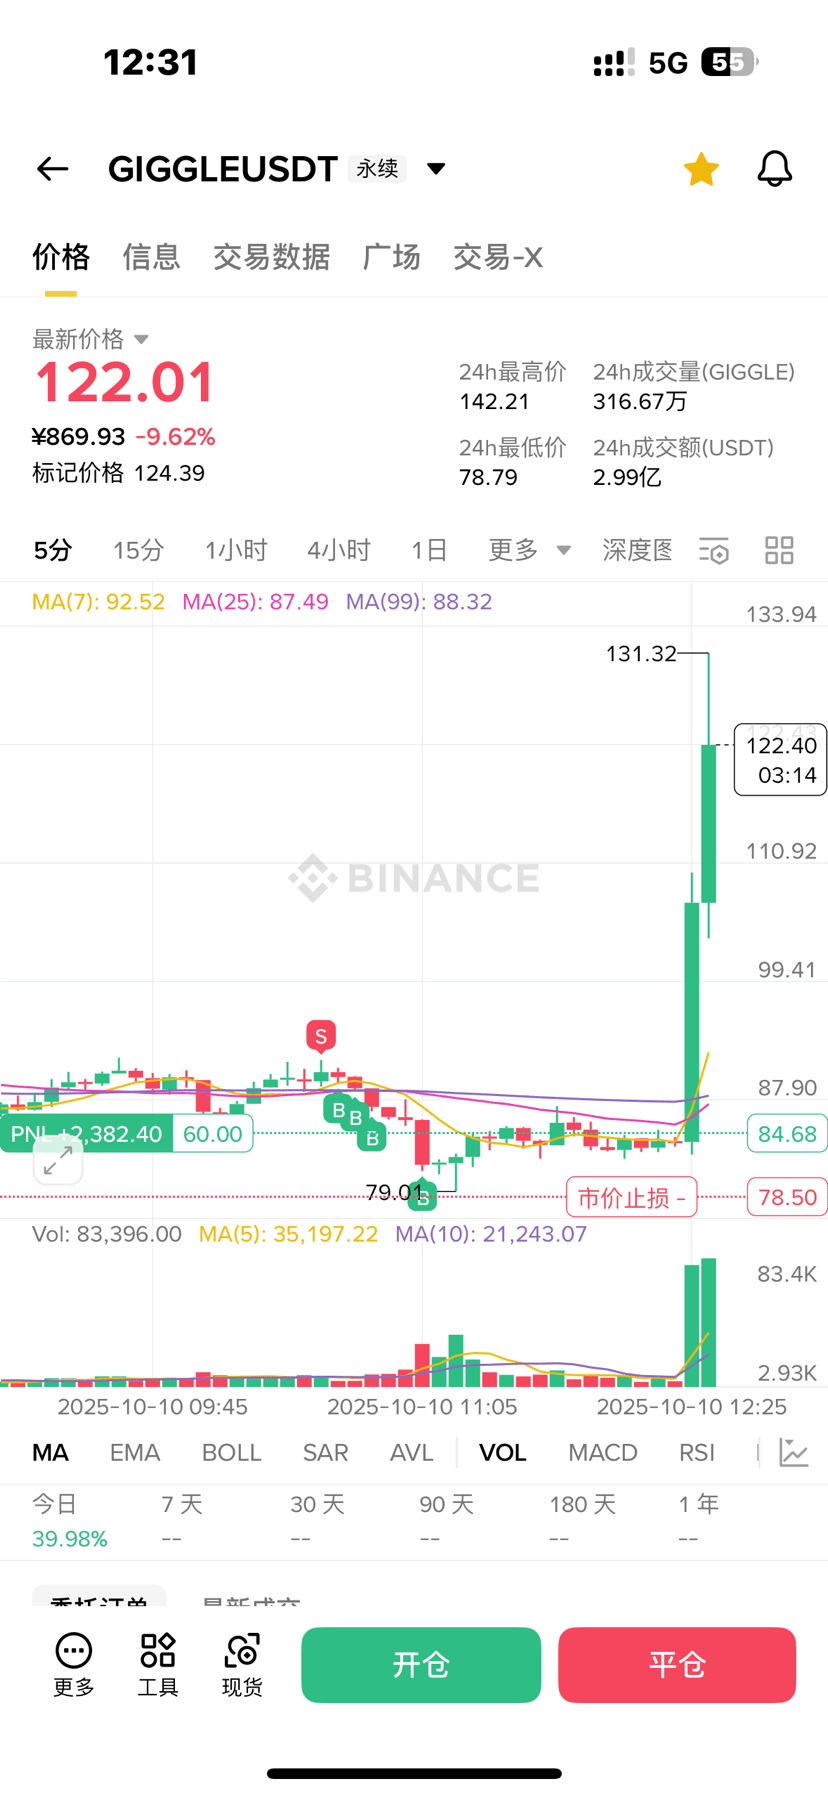Image resolution: width=828 pixels, height=1796 pixels.
Task: Toggle the RSI sub-indicator
Action: 697,1453
